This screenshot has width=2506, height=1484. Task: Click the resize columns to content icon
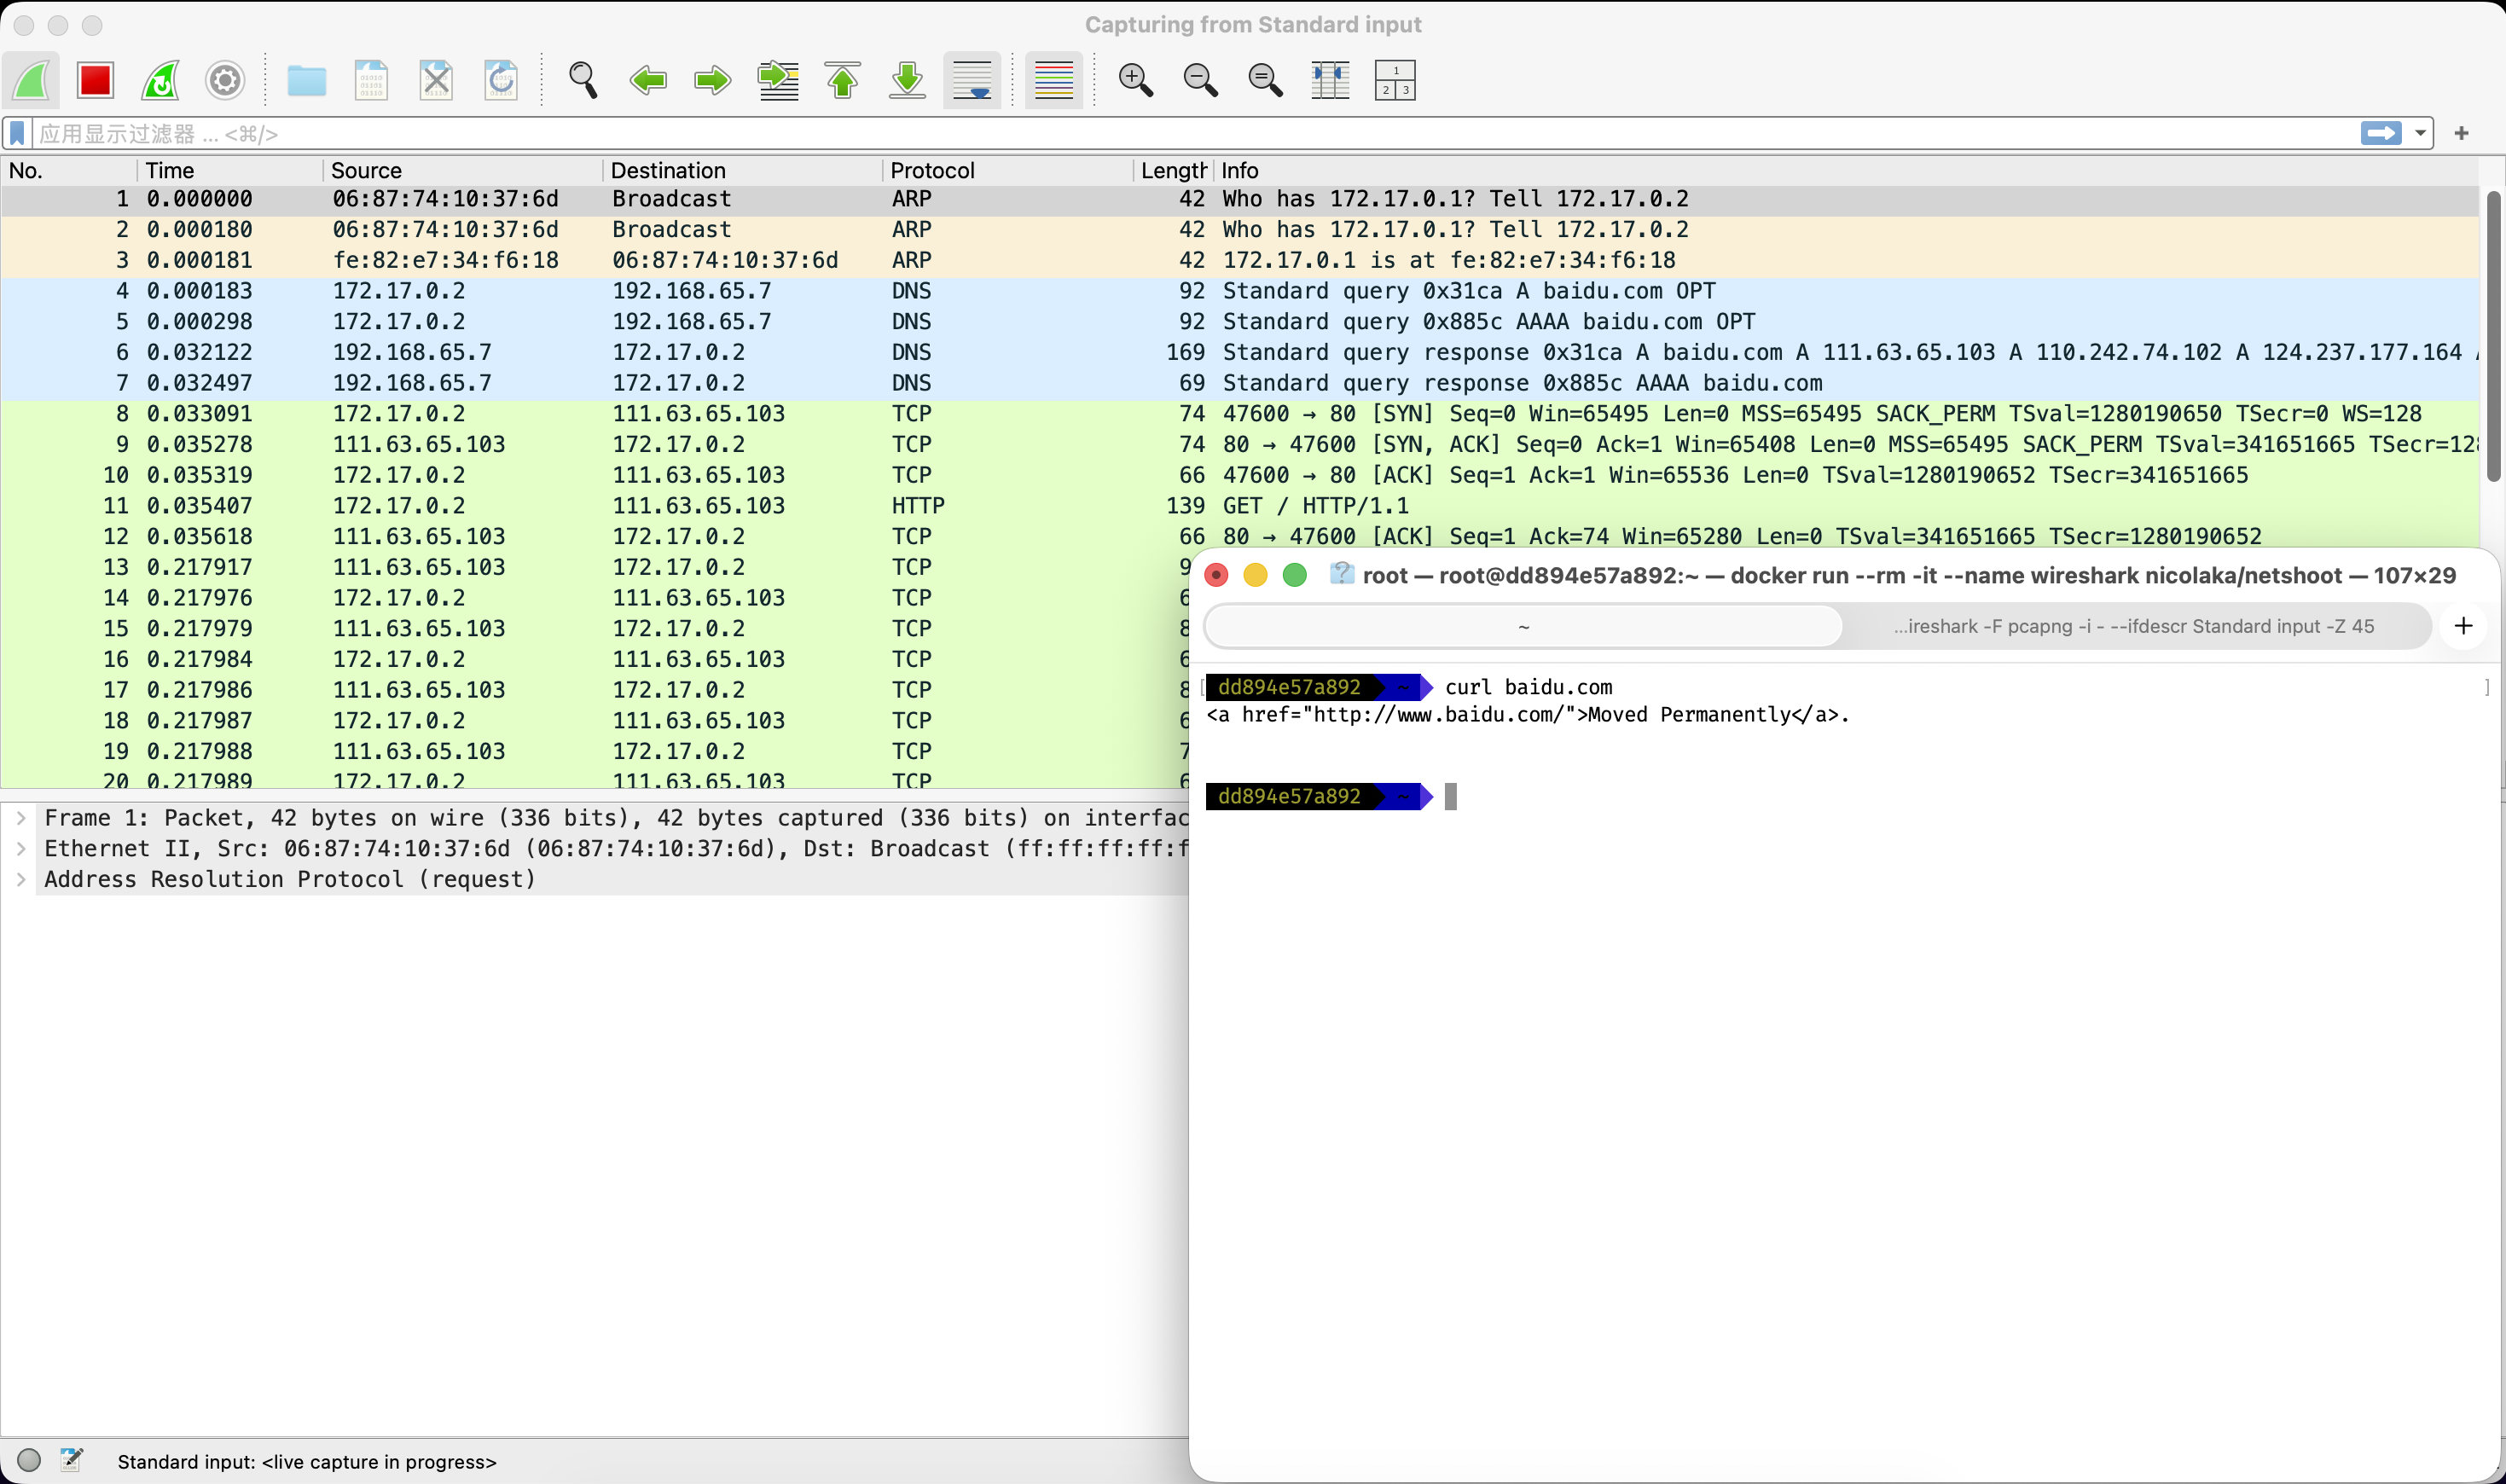tap(1330, 80)
